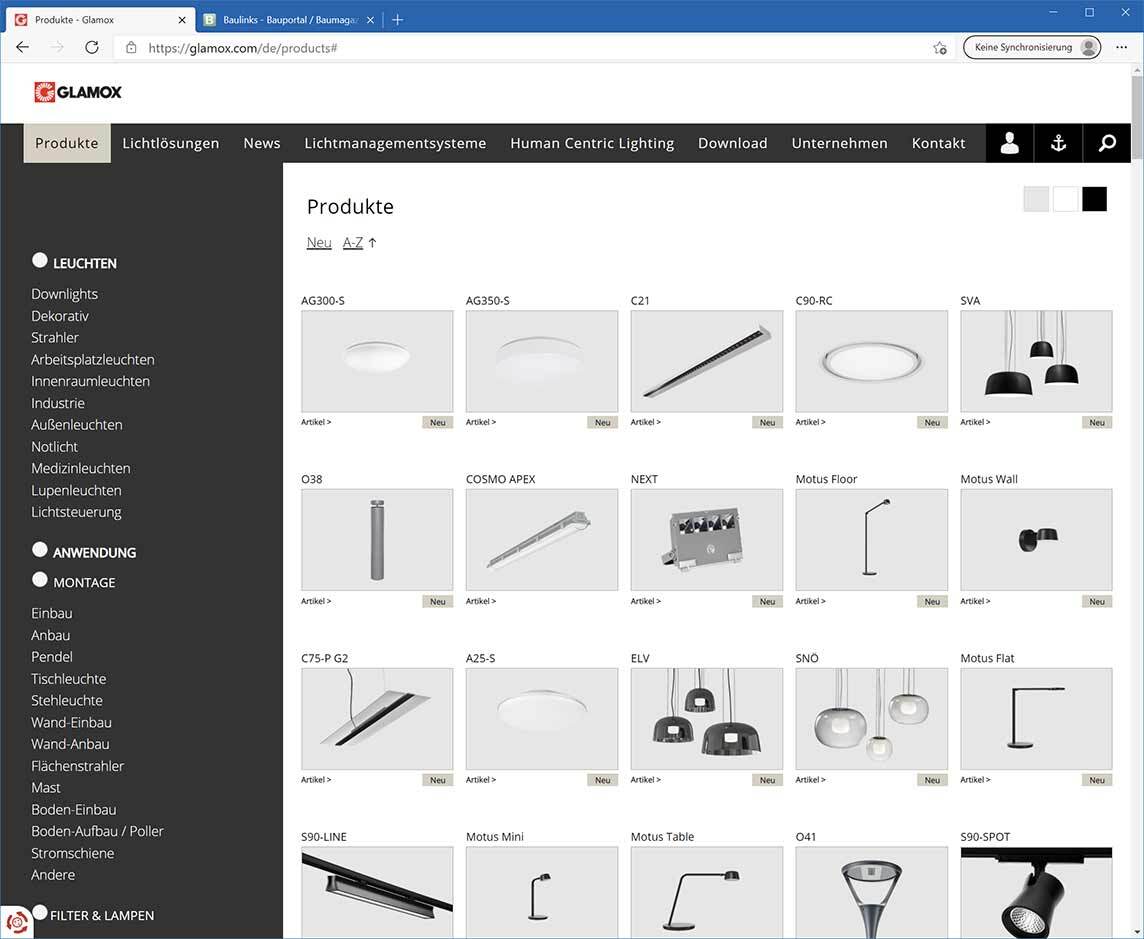This screenshot has height=939, width=1144.
Task: Go back with browser back arrow
Action: coord(23,47)
